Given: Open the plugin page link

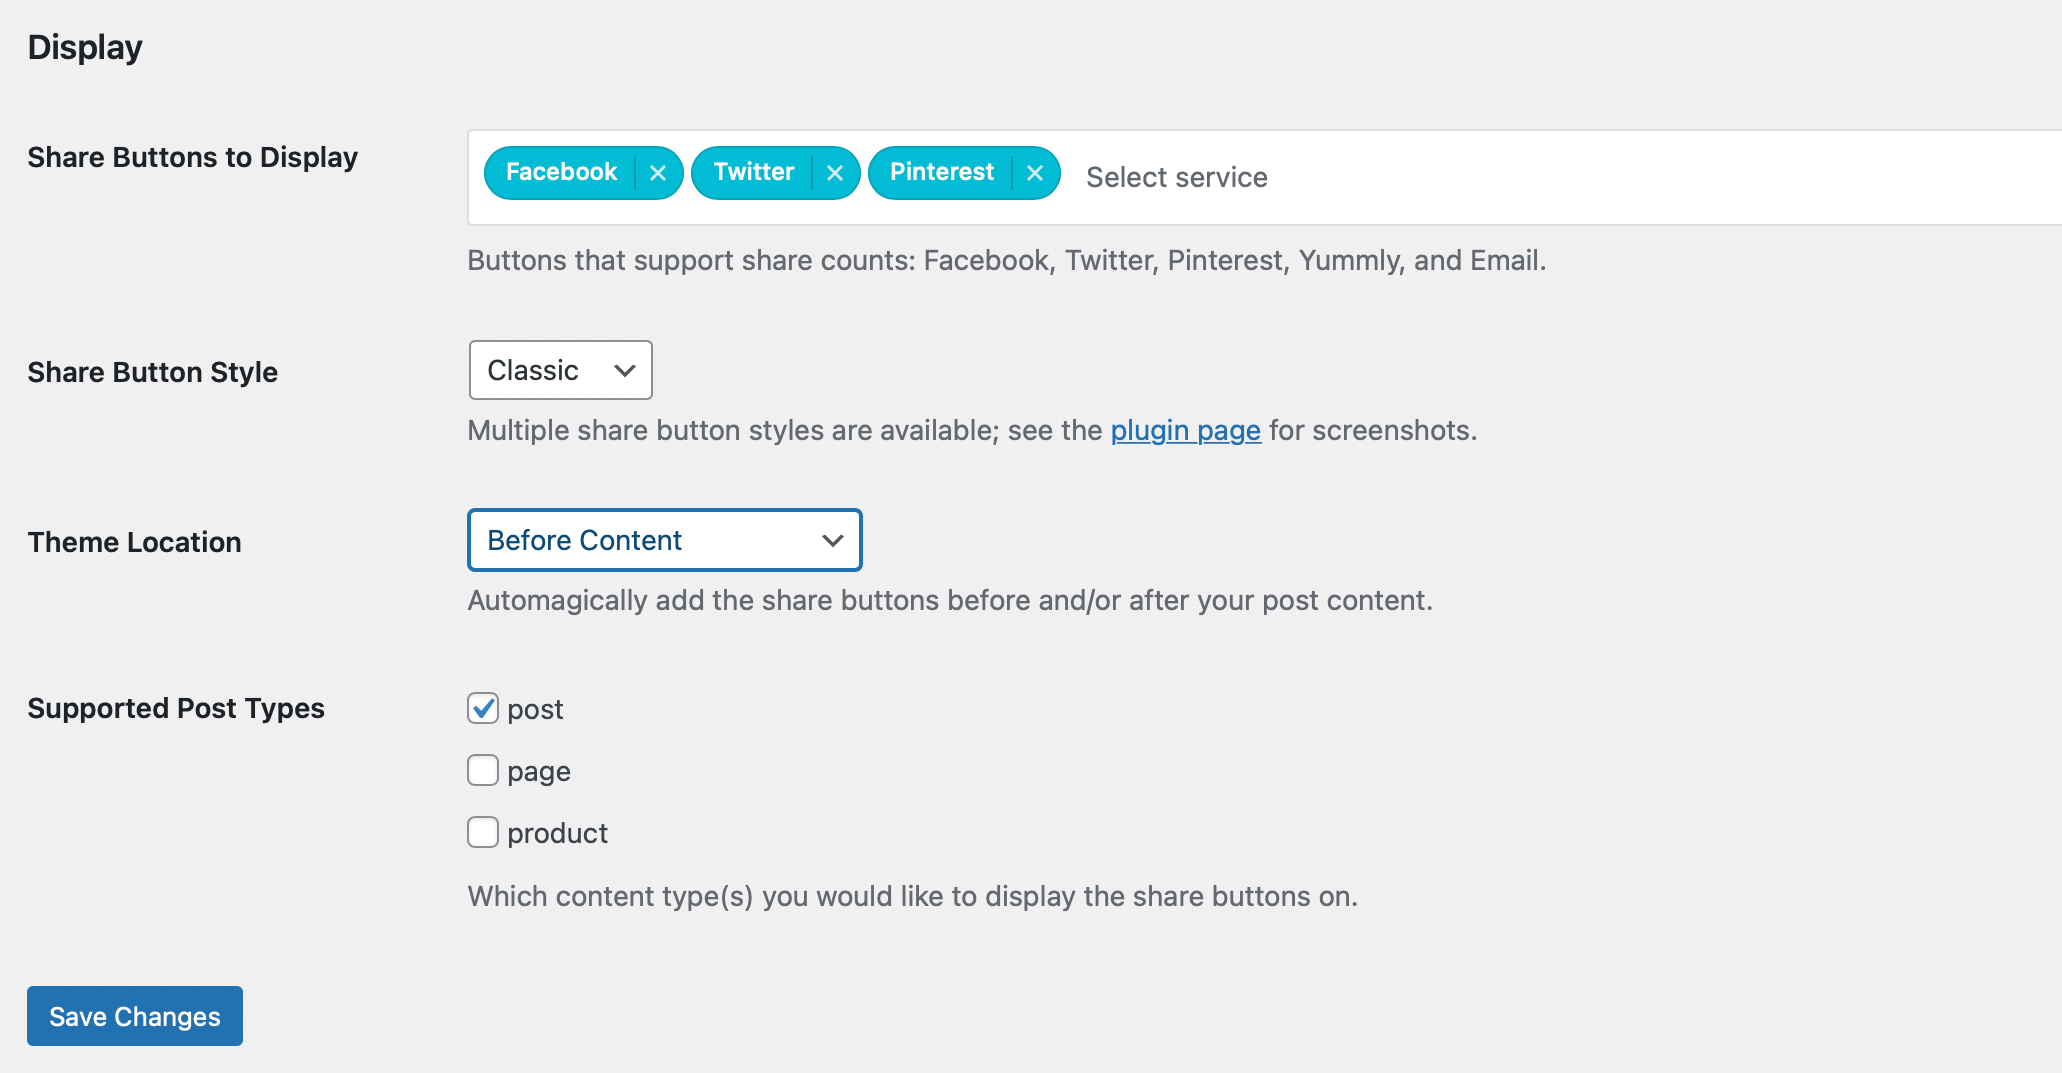Looking at the screenshot, I should (x=1185, y=430).
